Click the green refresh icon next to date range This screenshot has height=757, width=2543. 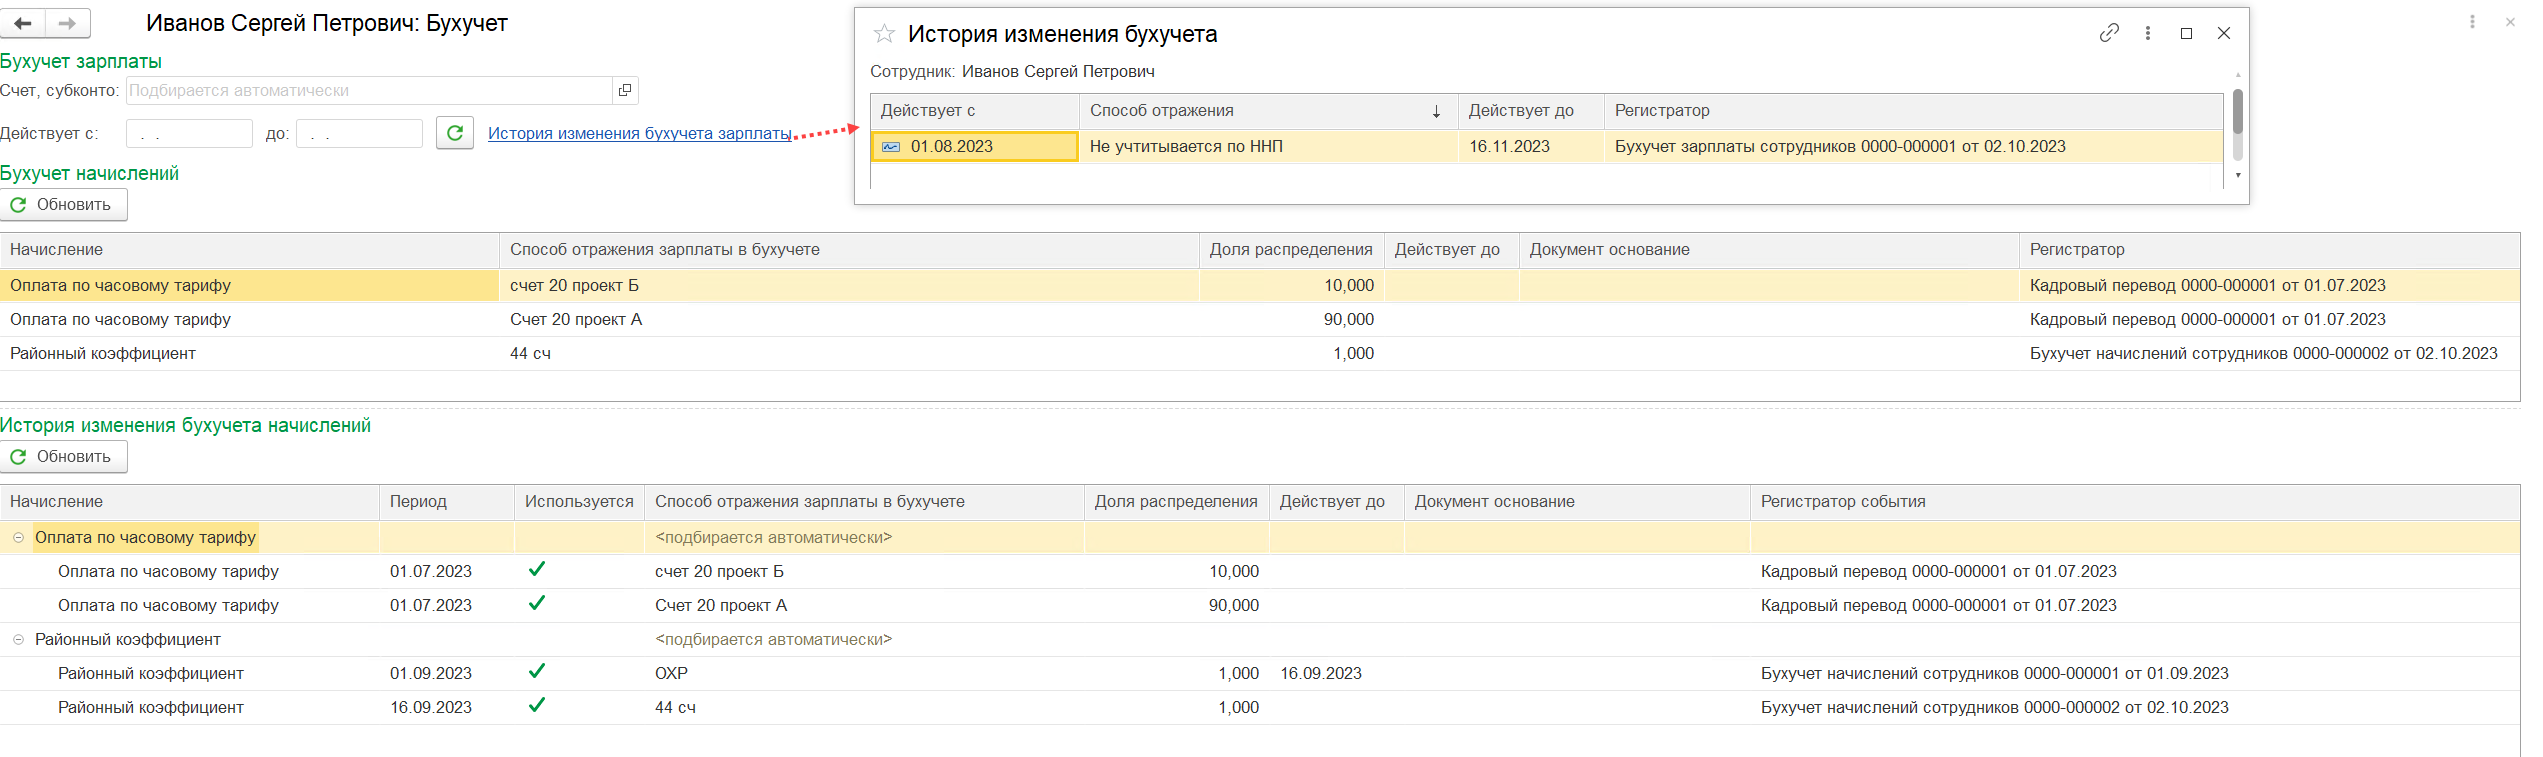point(455,133)
